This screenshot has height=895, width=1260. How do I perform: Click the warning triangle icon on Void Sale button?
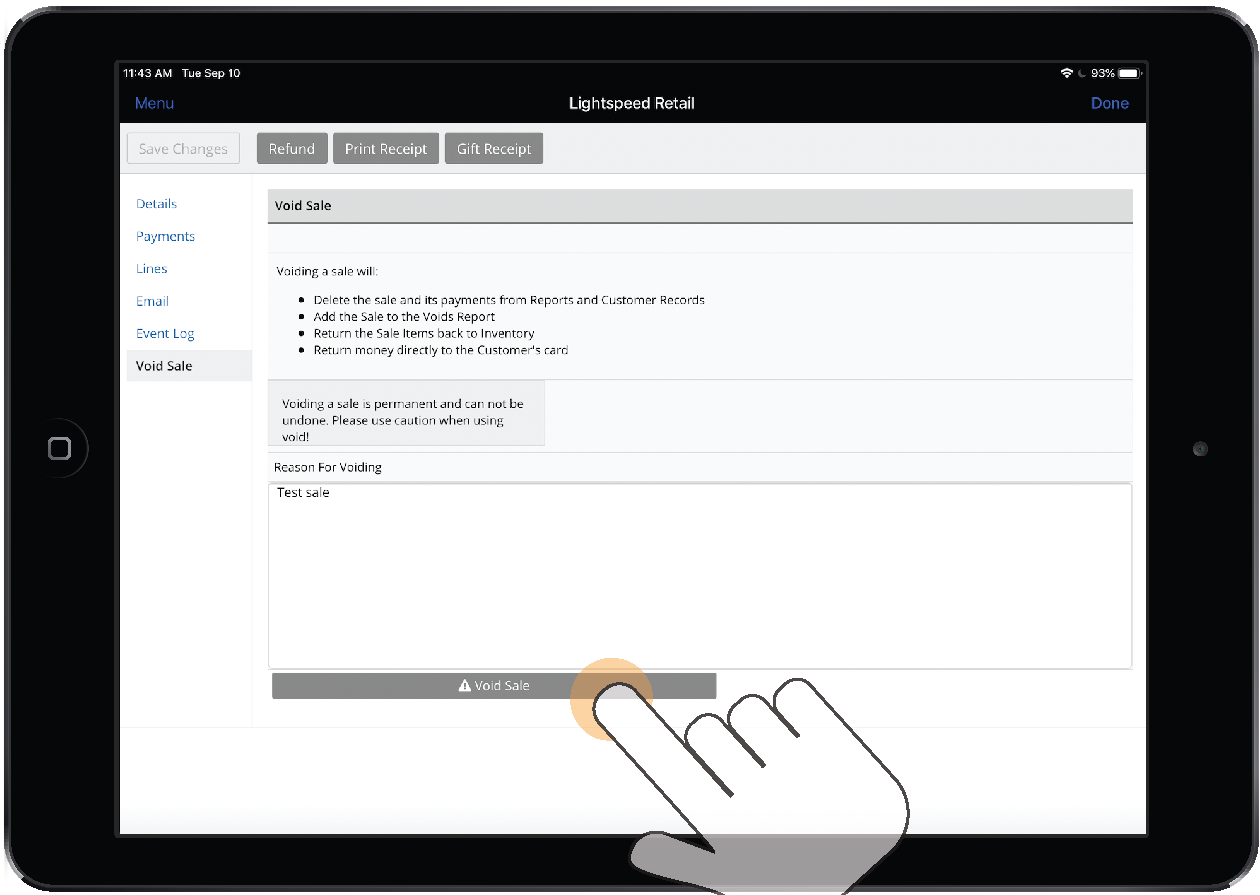(464, 686)
